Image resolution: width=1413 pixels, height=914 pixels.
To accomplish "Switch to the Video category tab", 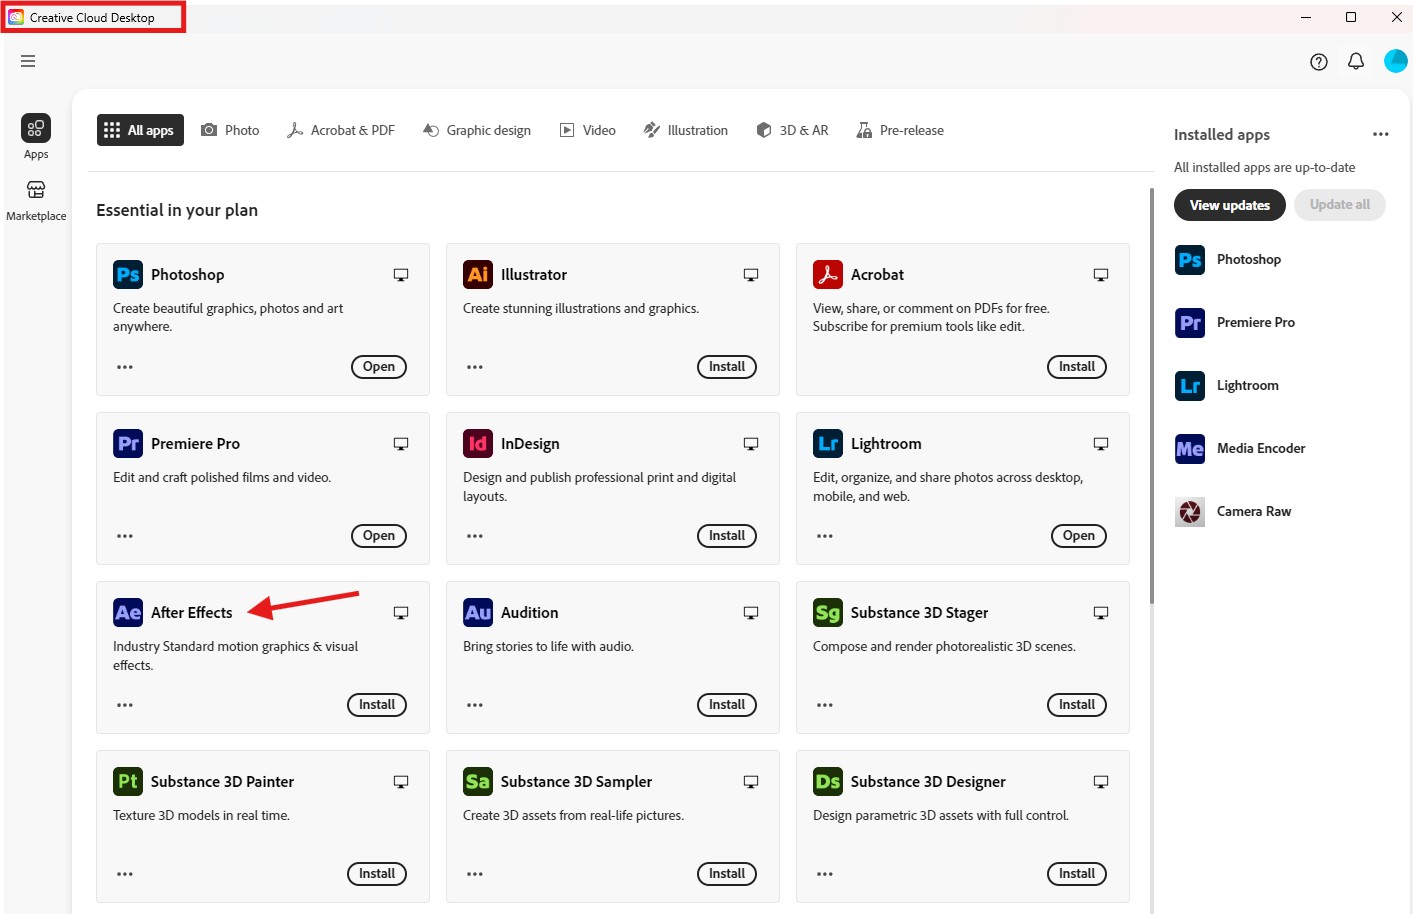I will click(588, 130).
